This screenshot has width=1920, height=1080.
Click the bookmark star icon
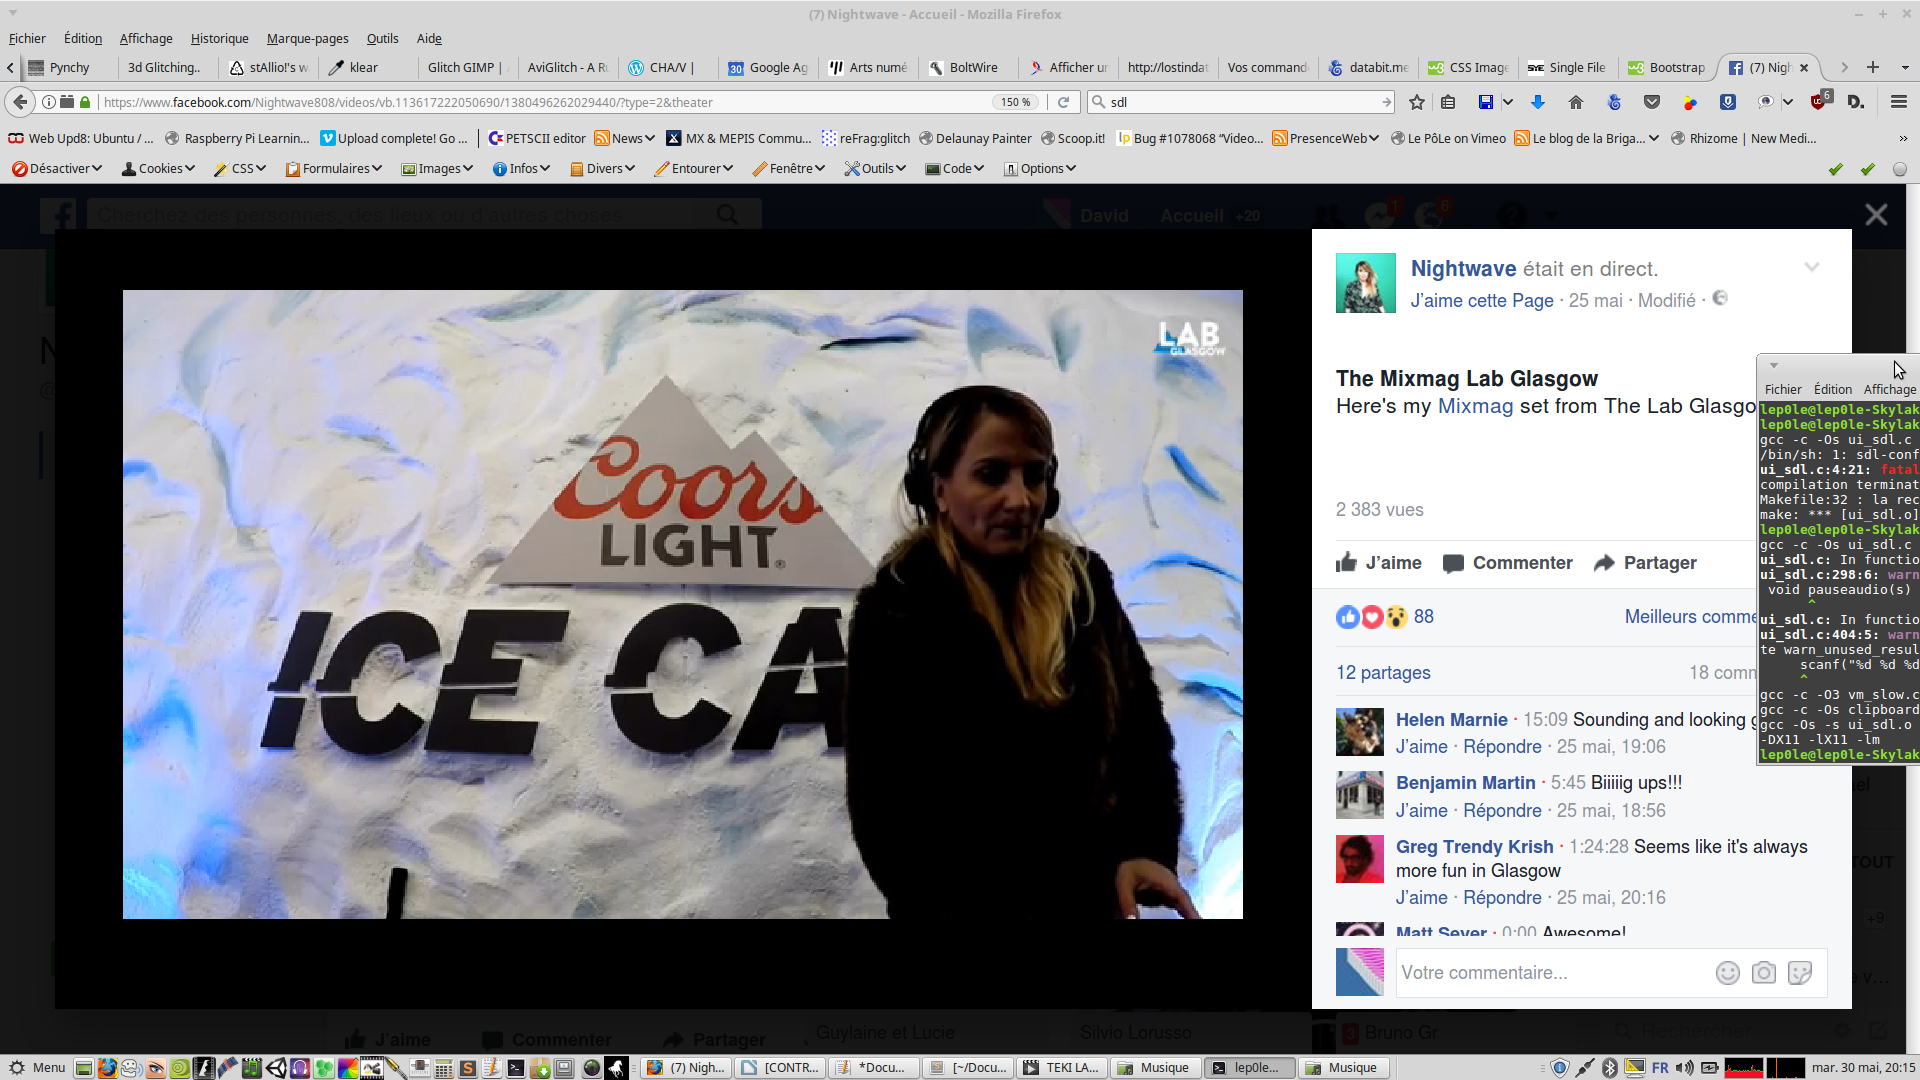tap(1416, 102)
